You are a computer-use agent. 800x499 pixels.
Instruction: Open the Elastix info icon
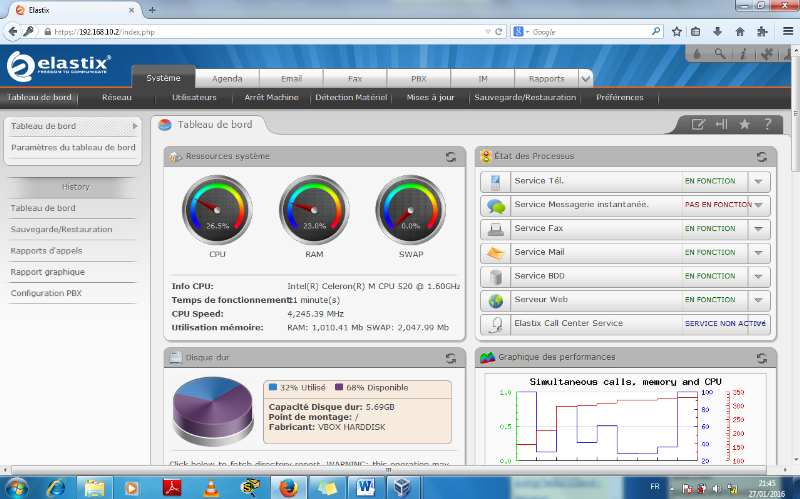tap(742, 55)
